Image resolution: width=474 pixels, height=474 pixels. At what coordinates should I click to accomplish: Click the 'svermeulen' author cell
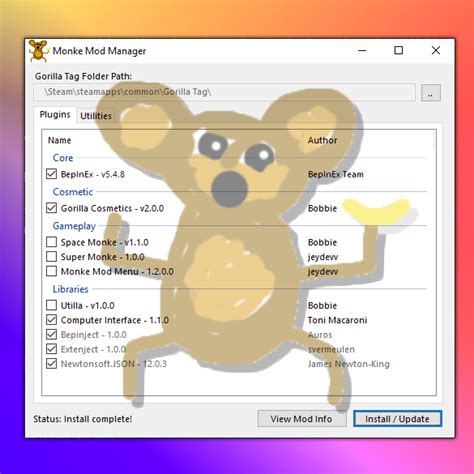tap(331, 349)
